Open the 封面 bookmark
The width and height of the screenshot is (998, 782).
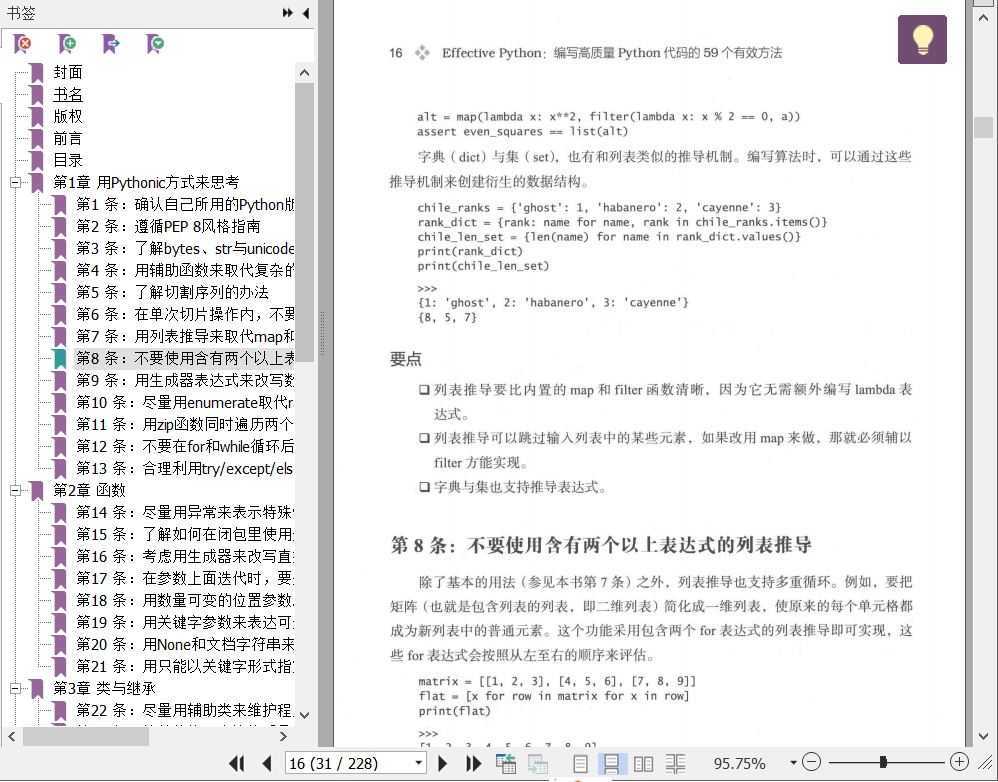67,73
